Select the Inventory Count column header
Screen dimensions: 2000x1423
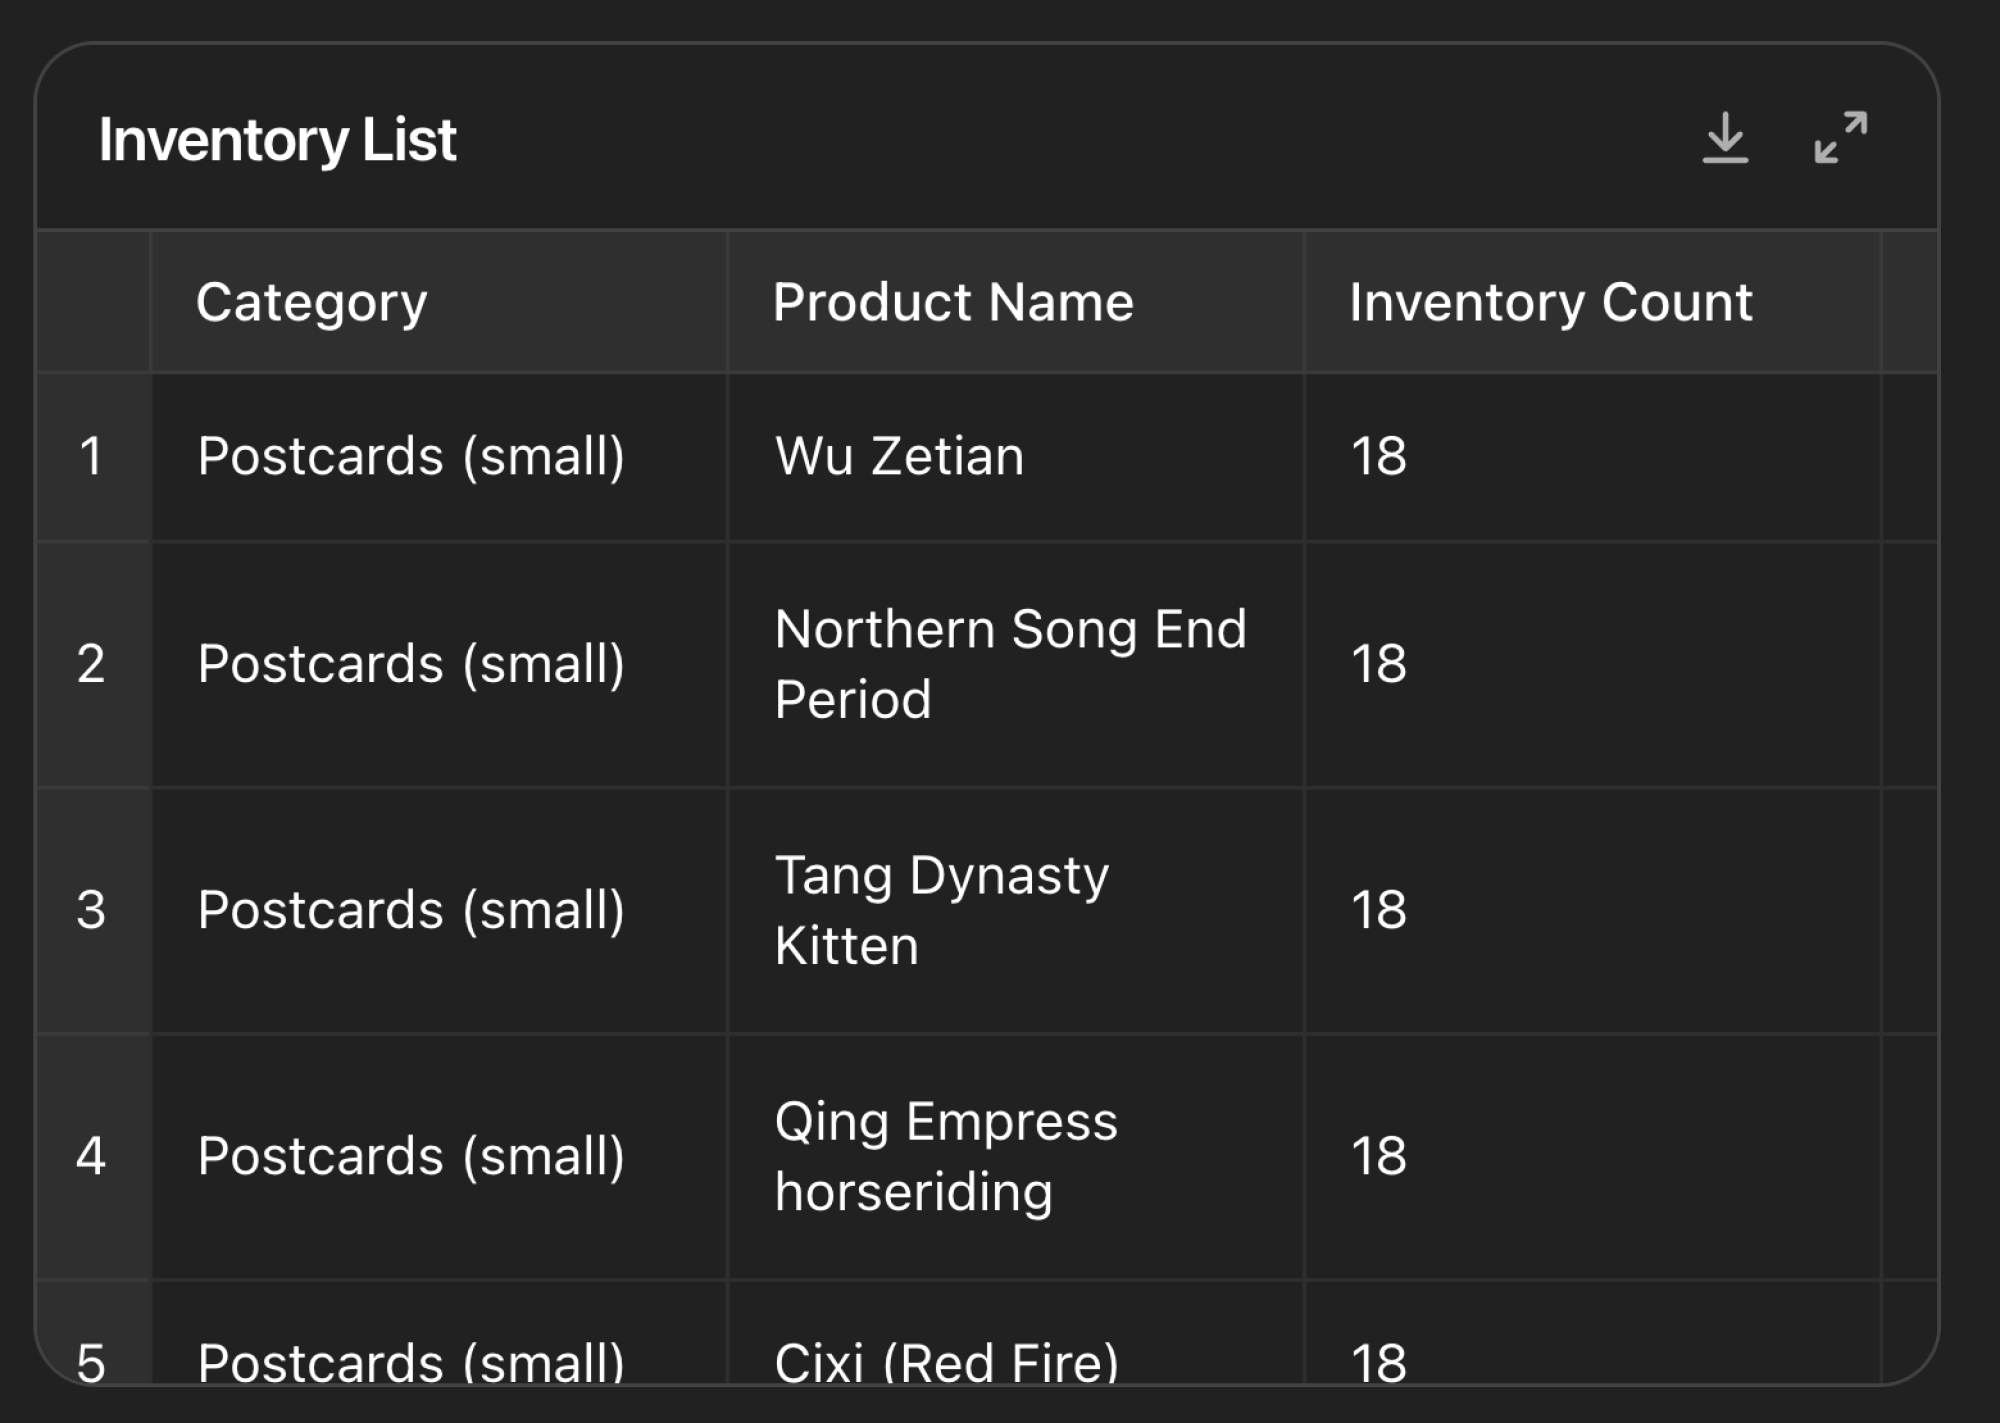[x=1593, y=302]
